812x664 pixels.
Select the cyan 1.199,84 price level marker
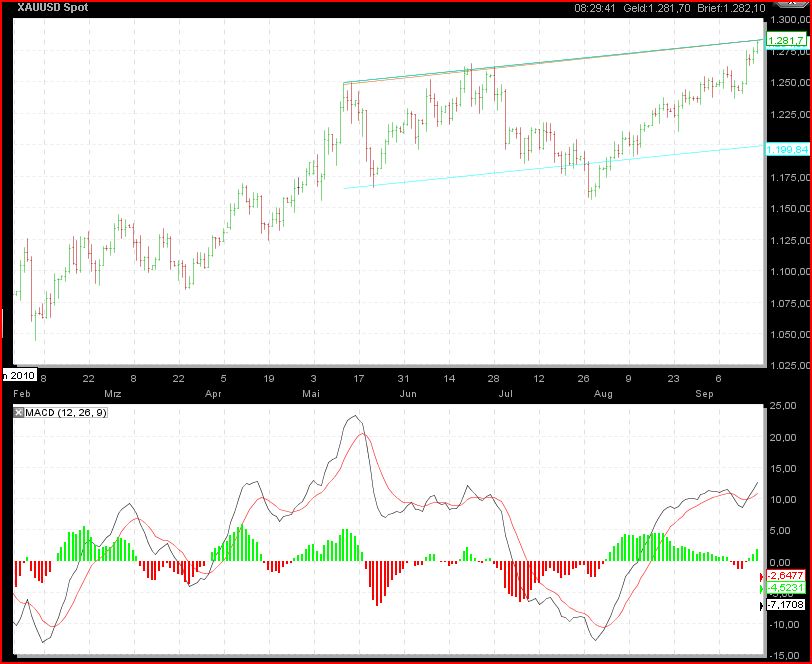click(784, 149)
